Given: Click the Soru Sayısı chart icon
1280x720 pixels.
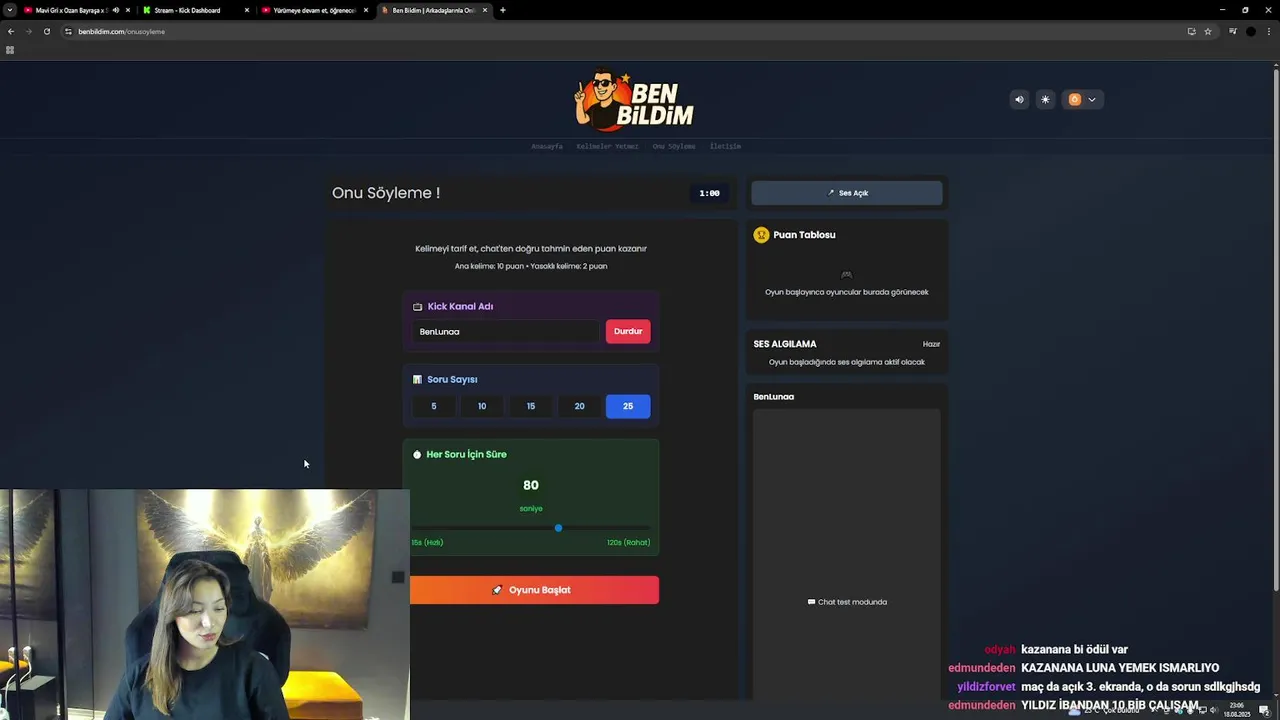Looking at the screenshot, I should click(417, 380).
